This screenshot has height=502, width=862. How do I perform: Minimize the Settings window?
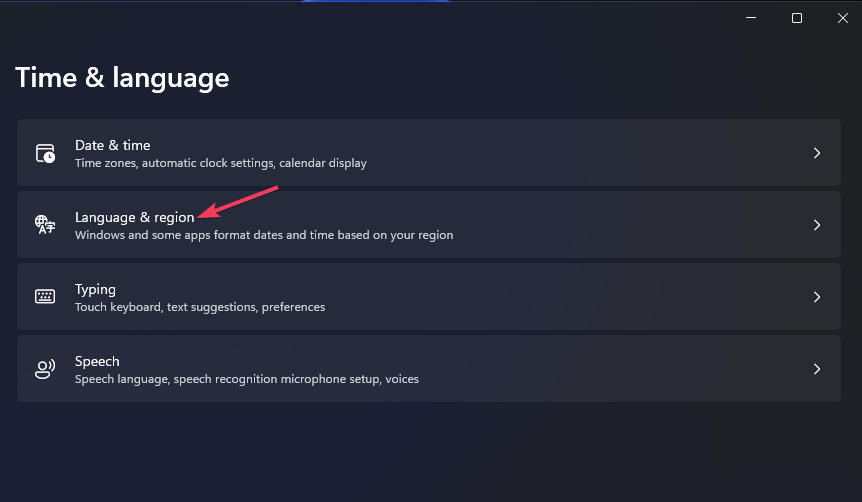[751, 18]
